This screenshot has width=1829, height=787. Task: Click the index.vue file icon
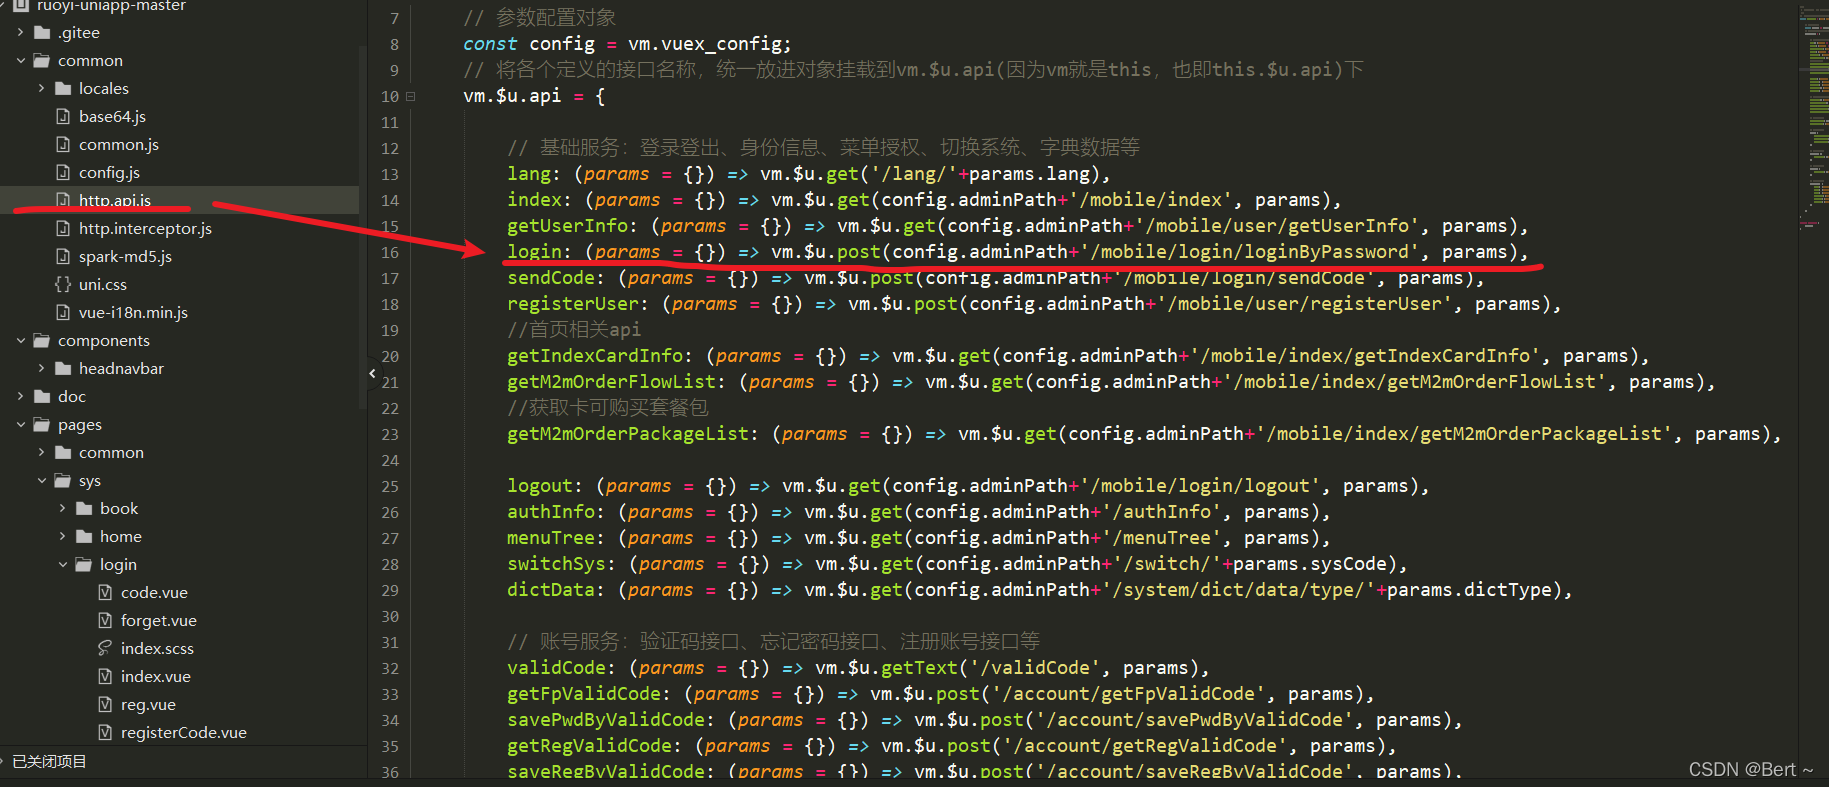[105, 677]
